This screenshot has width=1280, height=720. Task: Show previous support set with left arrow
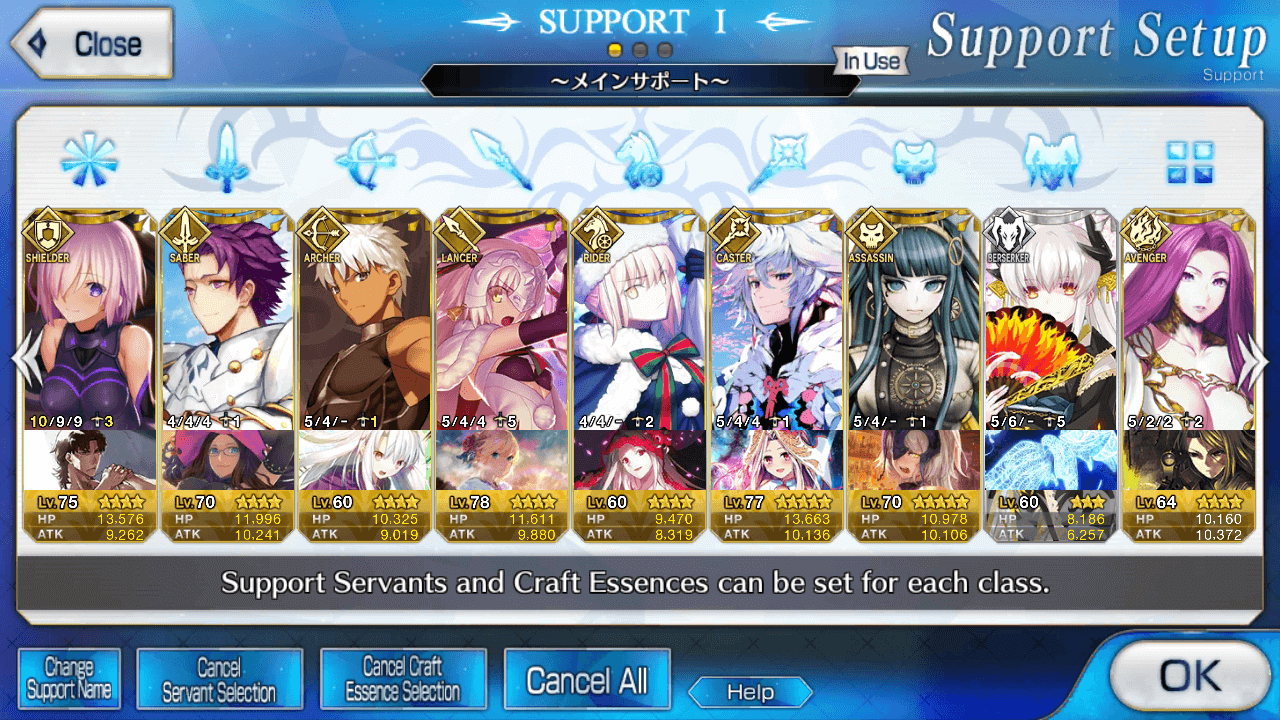tap(24, 357)
